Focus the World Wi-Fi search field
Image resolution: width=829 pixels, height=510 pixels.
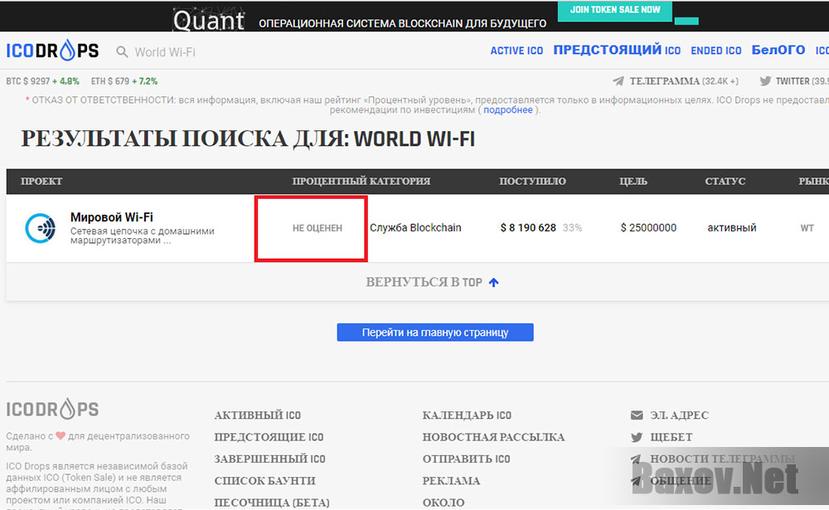(165, 52)
